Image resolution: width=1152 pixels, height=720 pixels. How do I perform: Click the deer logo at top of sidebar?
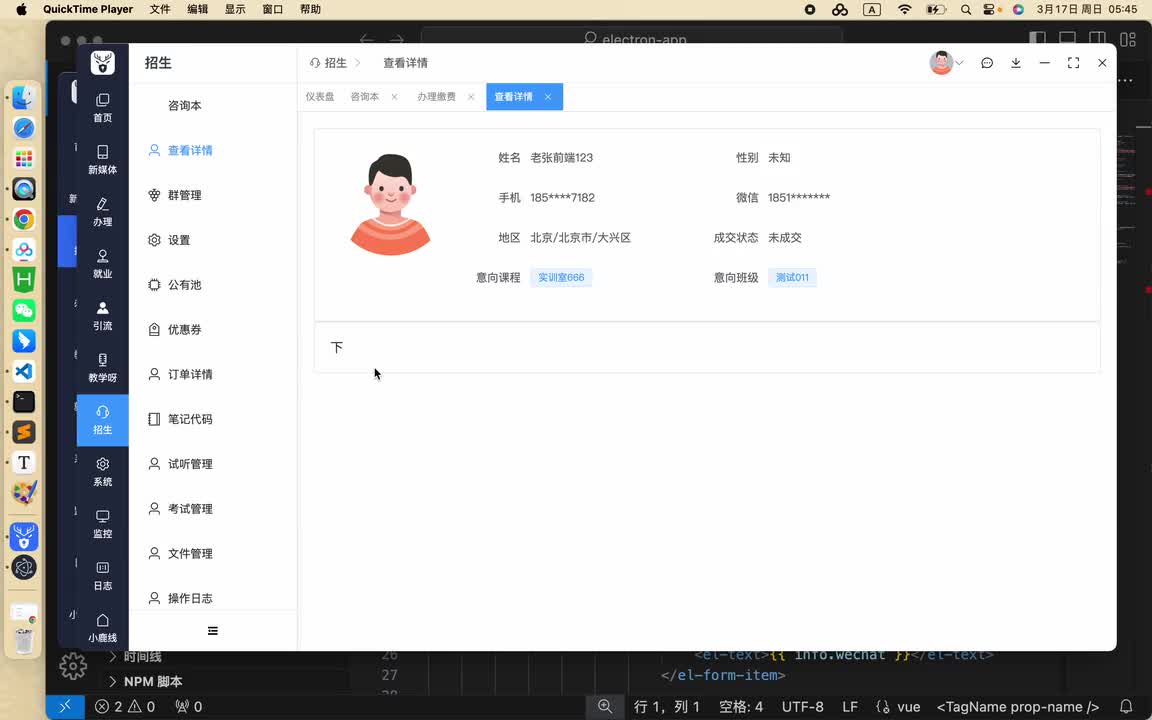(102, 62)
